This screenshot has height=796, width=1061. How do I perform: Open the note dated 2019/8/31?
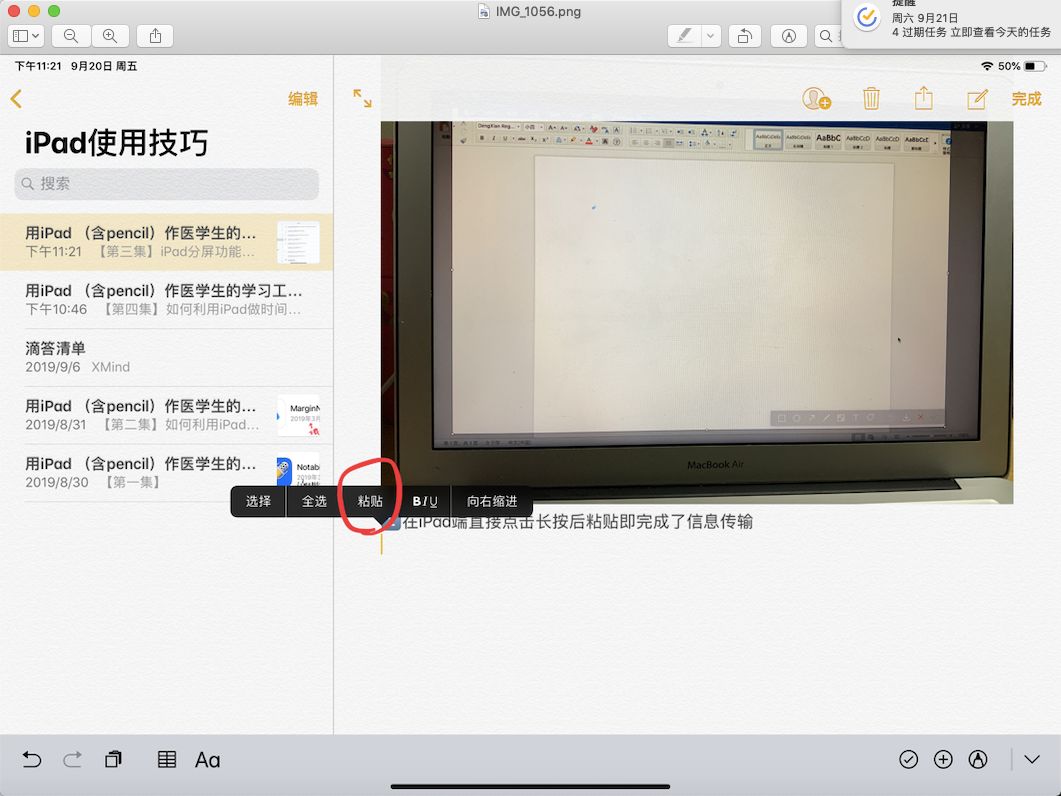166,415
